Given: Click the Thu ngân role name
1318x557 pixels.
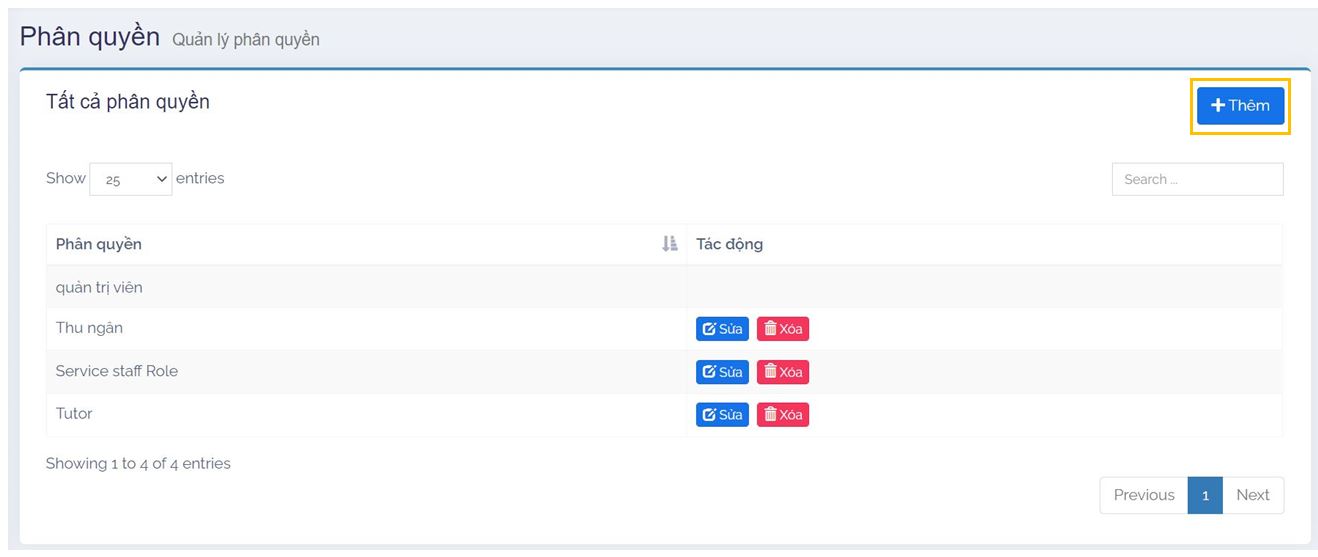Looking at the screenshot, I should click(x=89, y=328).
